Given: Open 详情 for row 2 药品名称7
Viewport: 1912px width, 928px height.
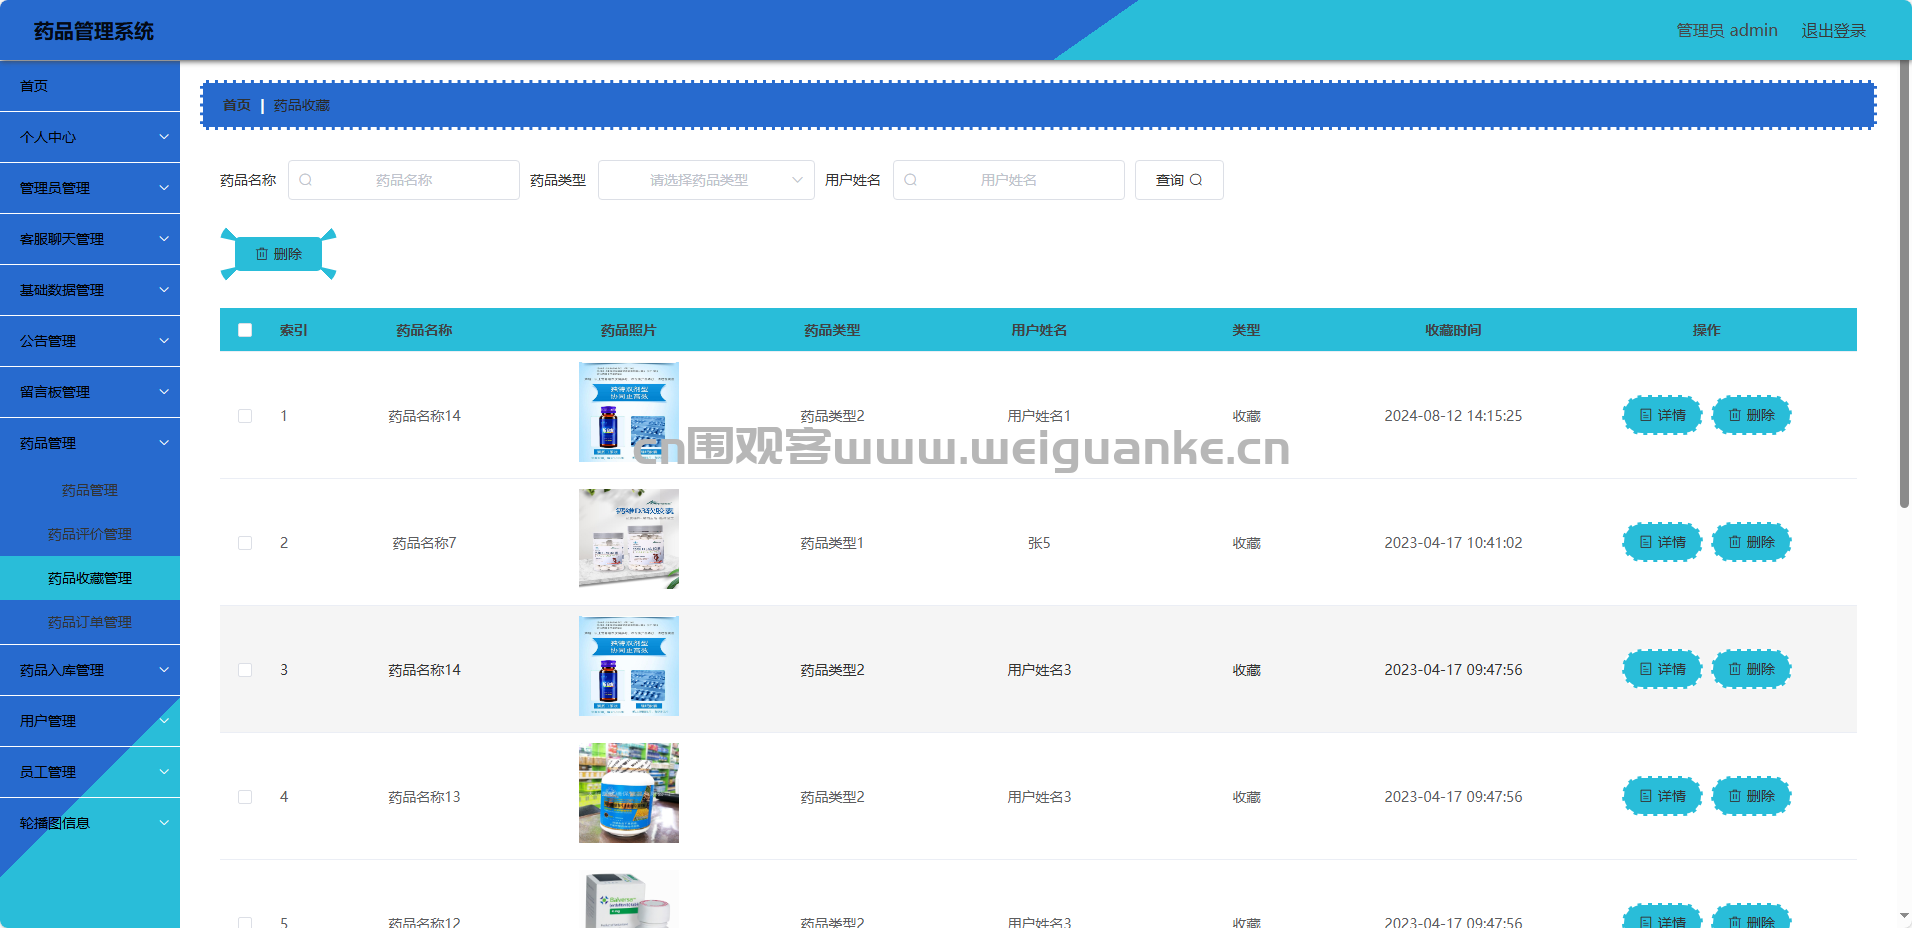Looking at the screenshot, I should (x=1662, y=542).
